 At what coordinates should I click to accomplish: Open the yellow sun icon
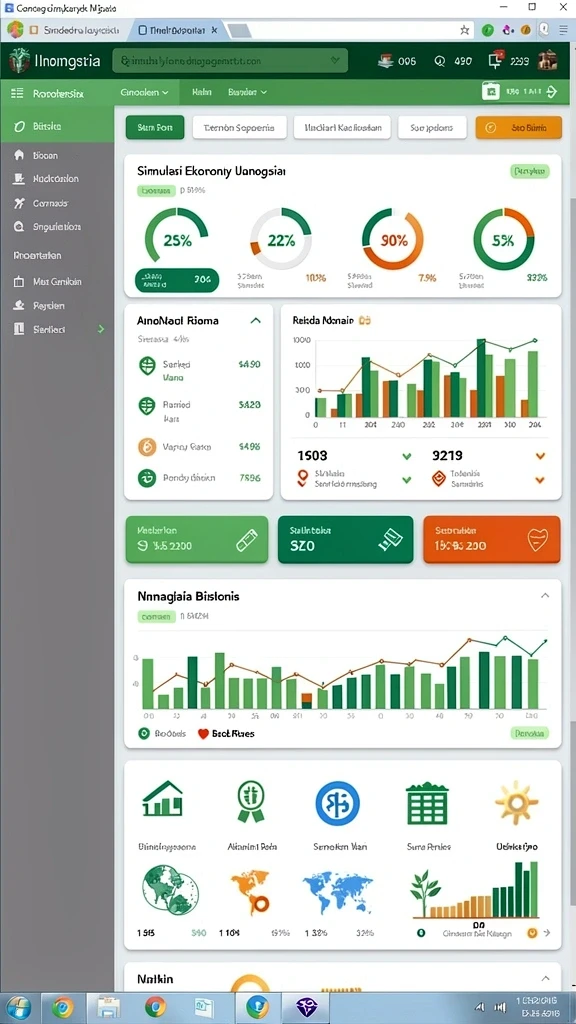coord(517,802)
